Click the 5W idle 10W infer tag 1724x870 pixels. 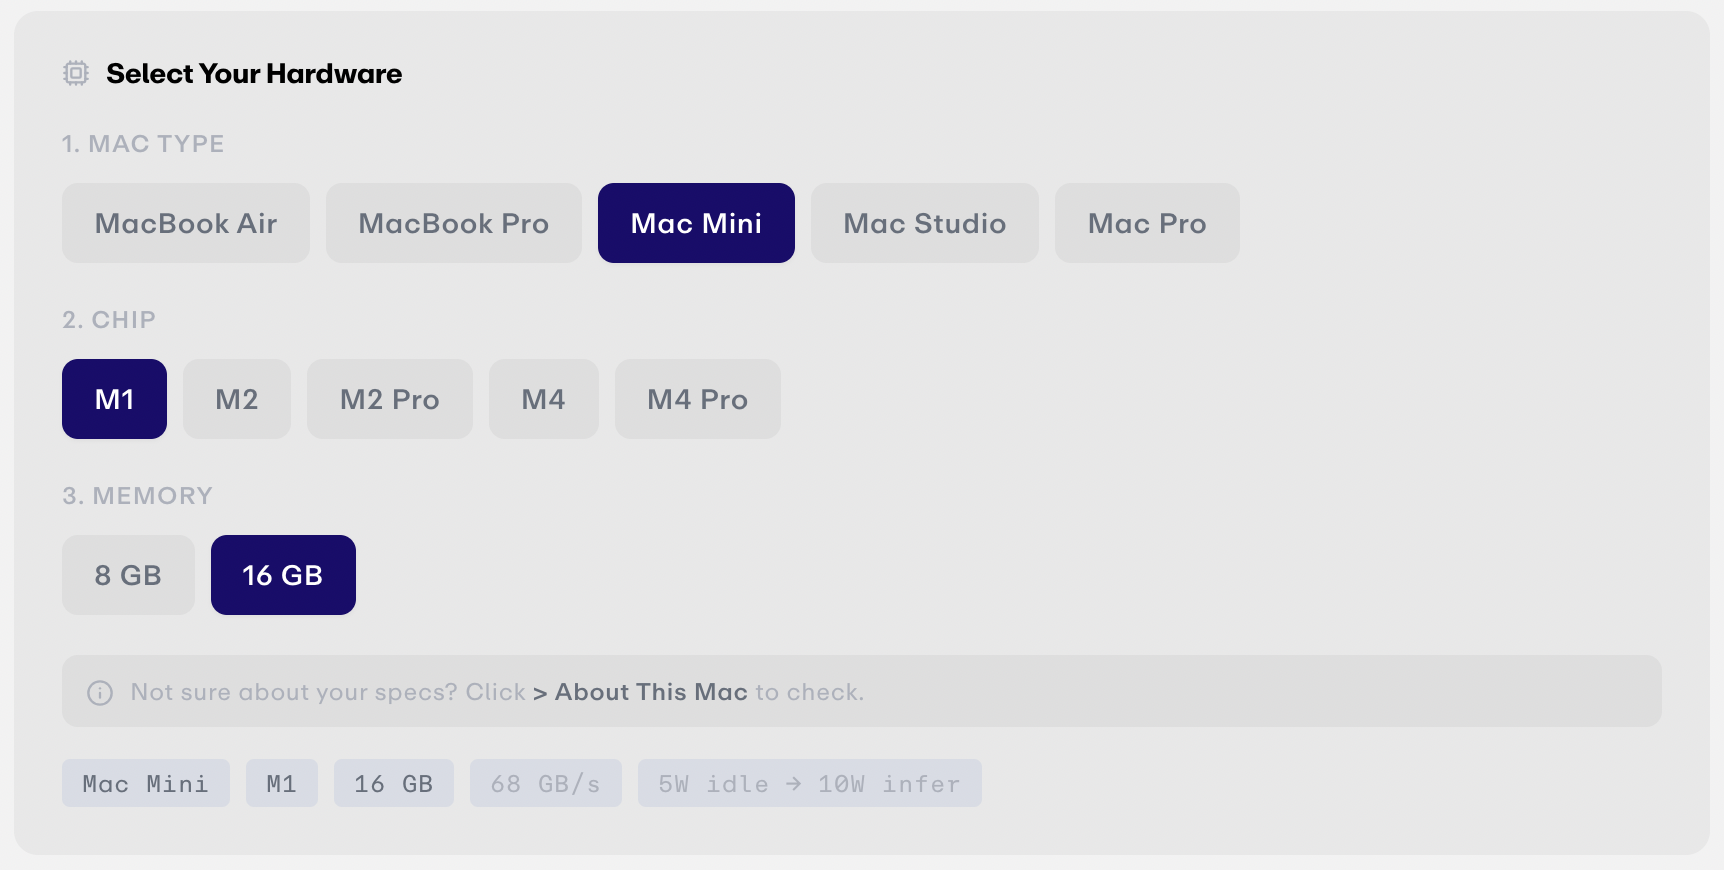click(x=810, y=783)
